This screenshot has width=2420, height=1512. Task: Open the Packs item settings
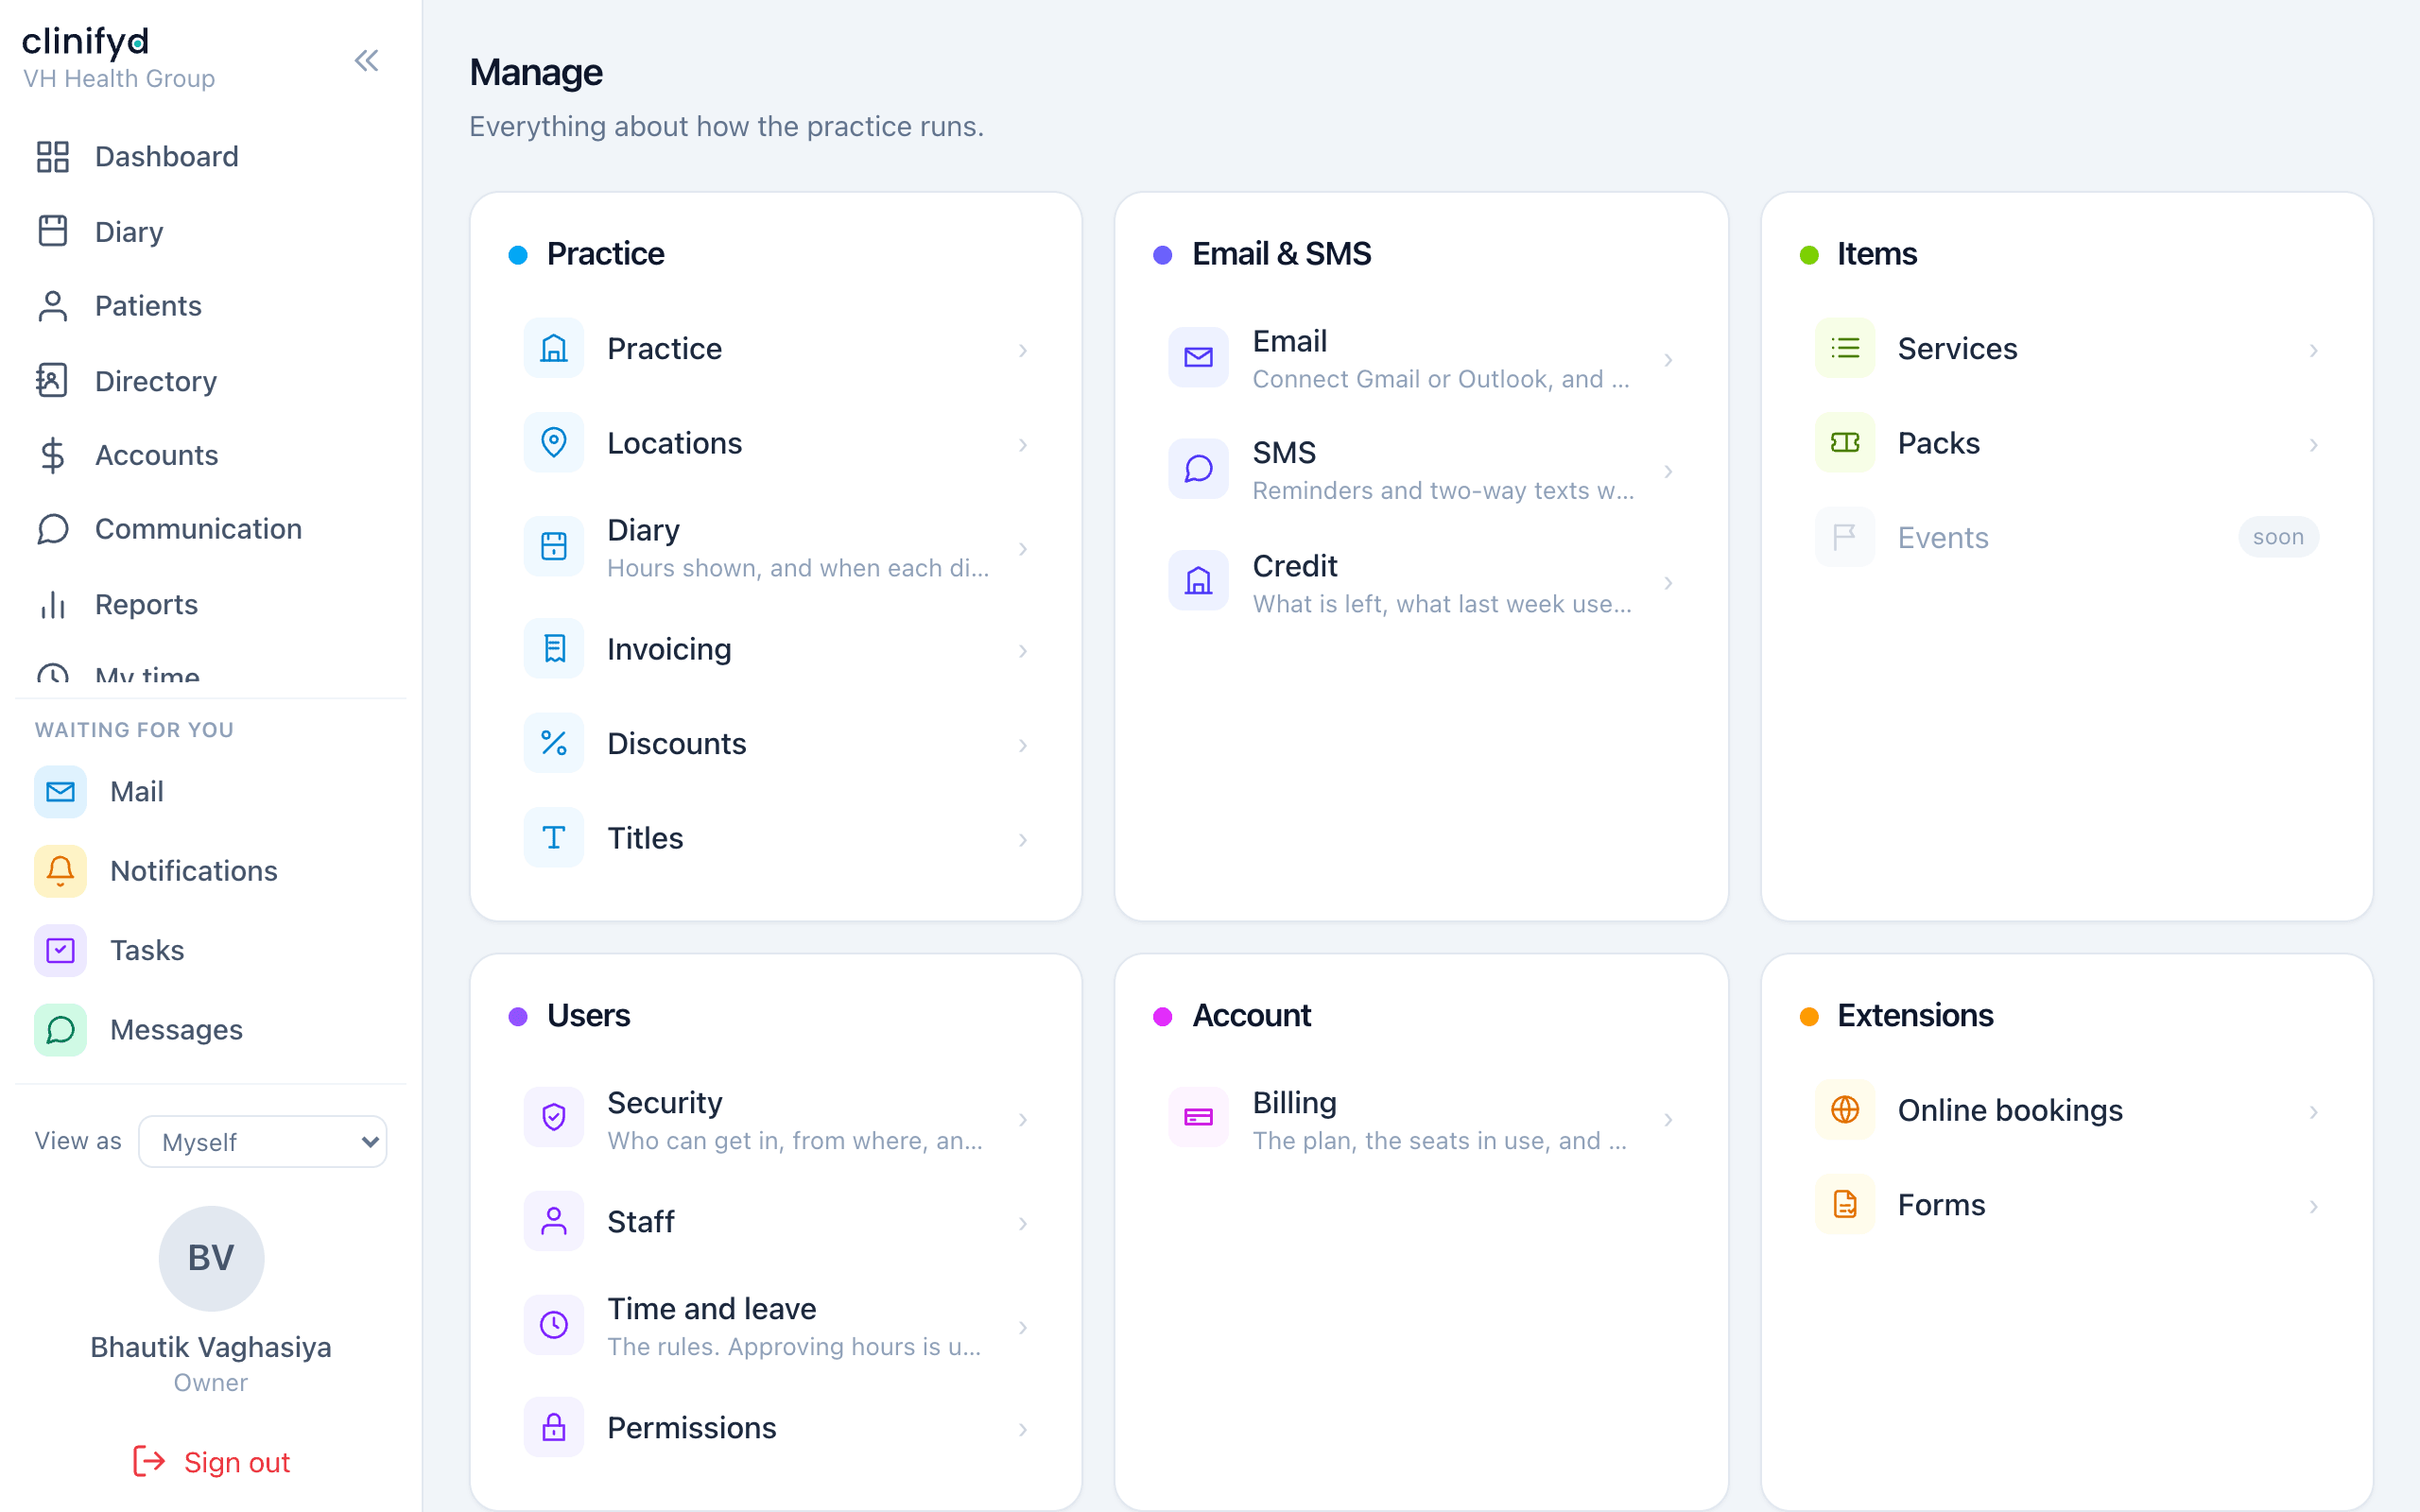[x=2067, y=443]
